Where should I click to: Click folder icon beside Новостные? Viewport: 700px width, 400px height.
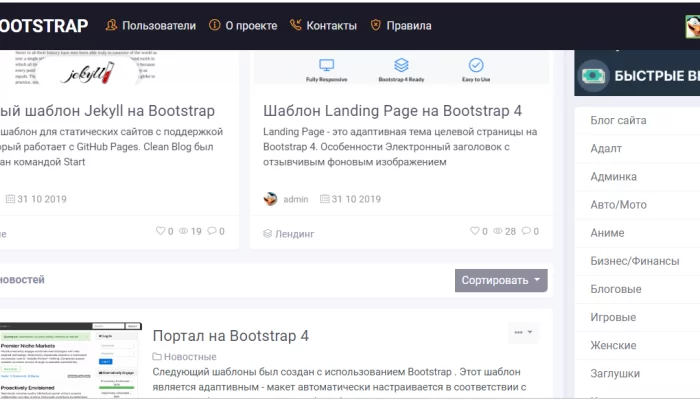157,357
